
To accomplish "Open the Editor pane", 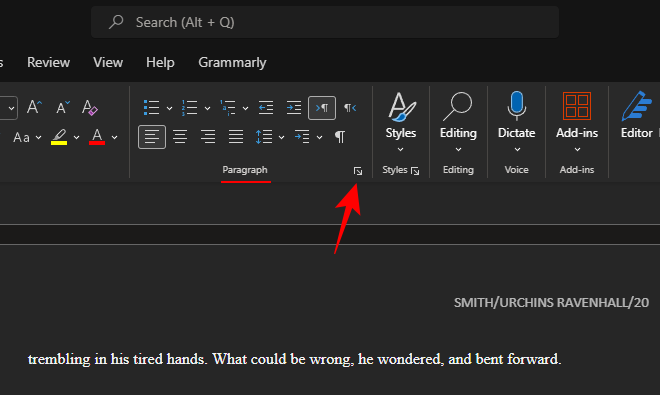I will (636, 115).
